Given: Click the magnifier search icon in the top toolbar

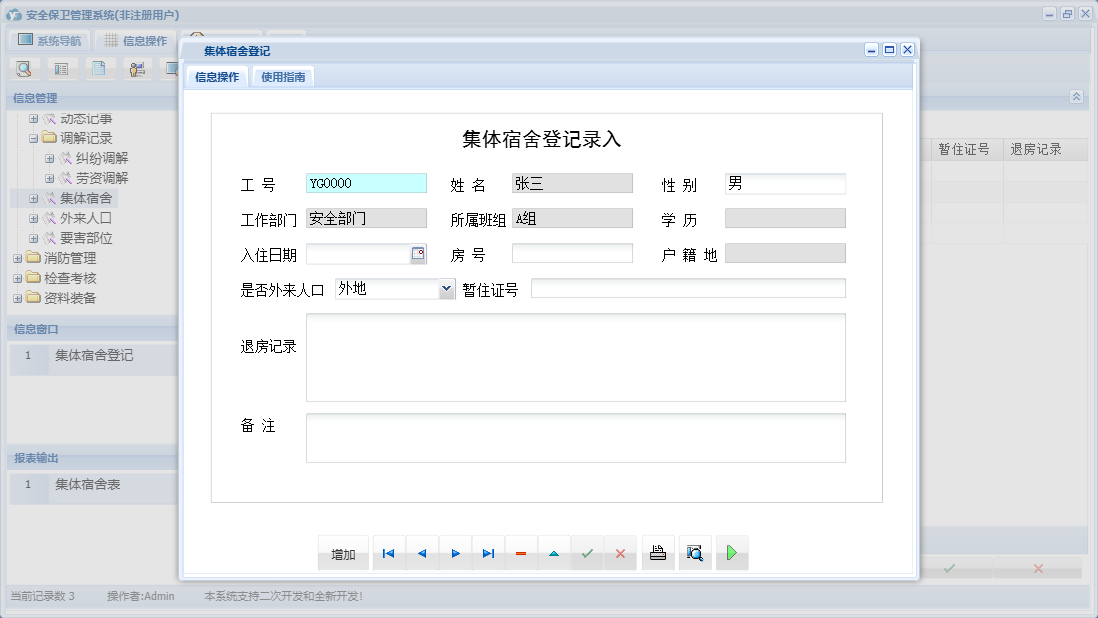Looking at the screenshot, I should click(24, 68).
